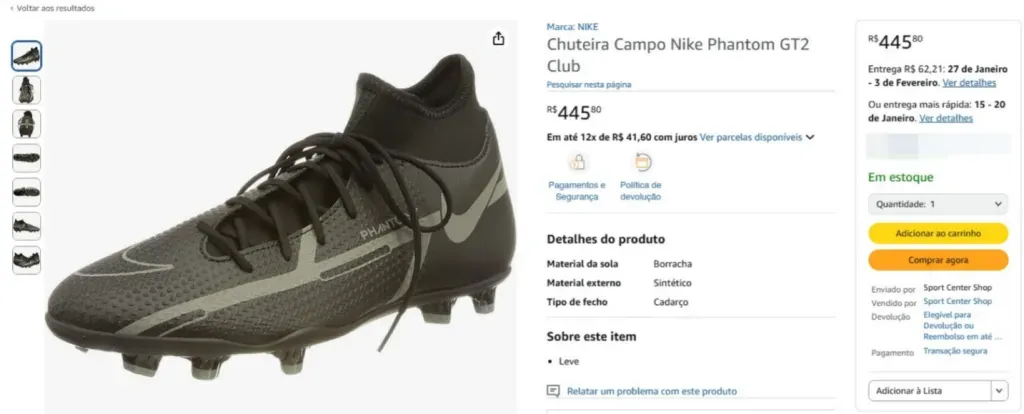Click the Sport Center Shop seller link
The height and width of the screenshot is (414, 1024).
[x=957, y=301]
